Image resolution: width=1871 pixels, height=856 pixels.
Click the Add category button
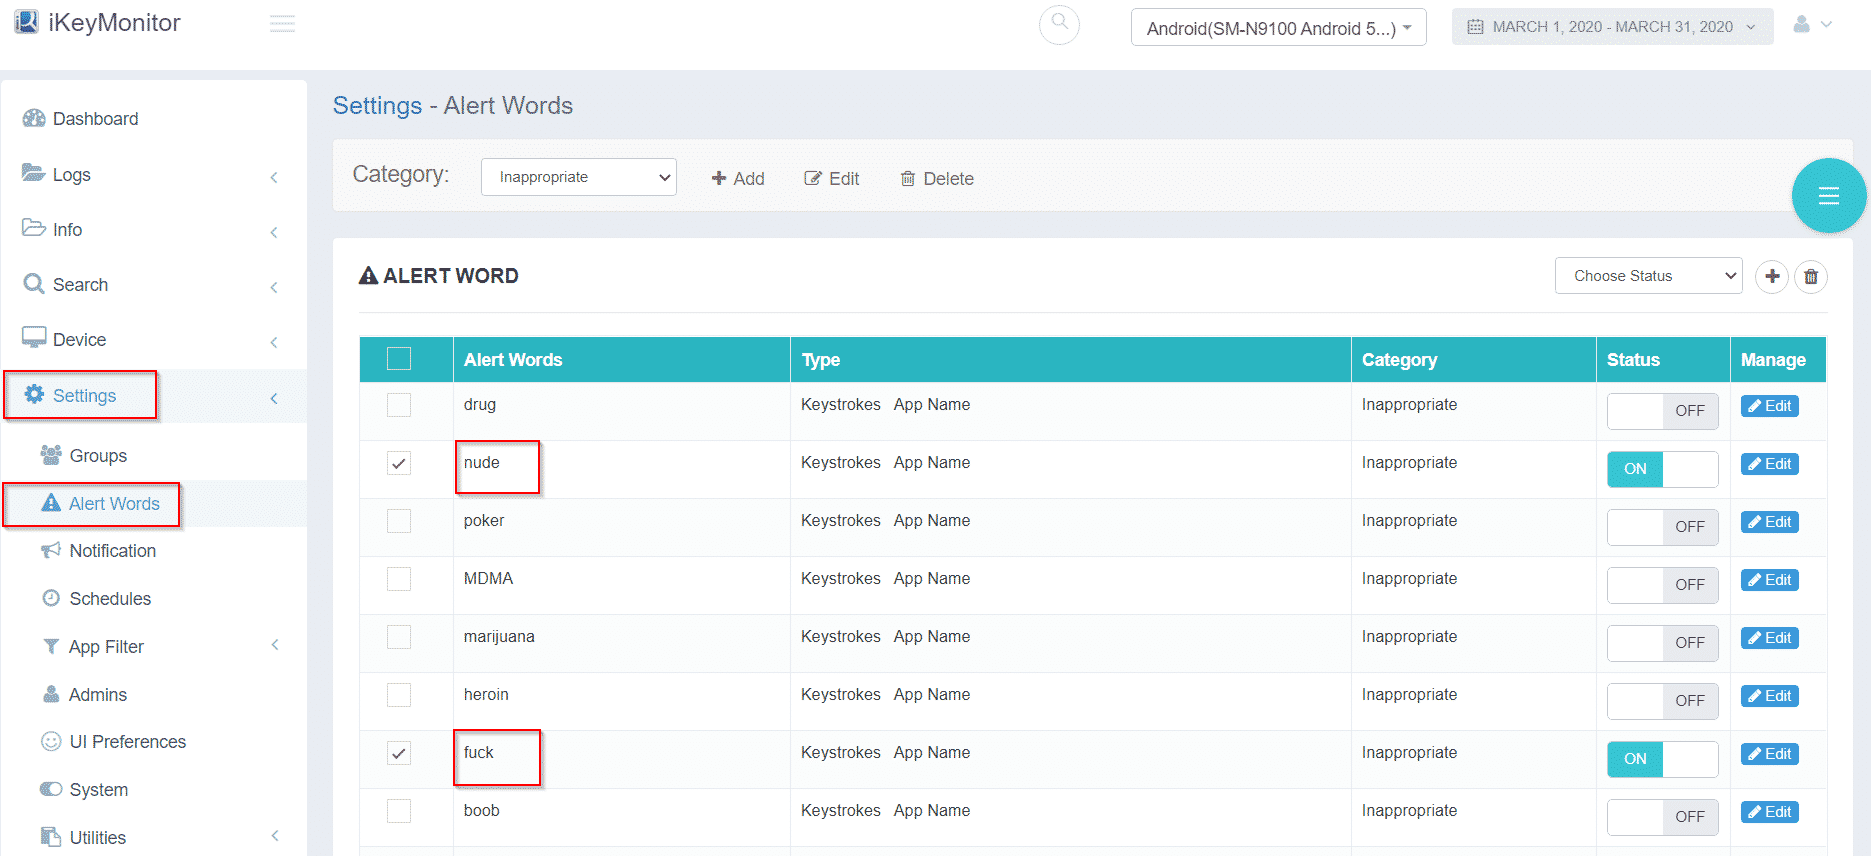click(x=738, y=179)
